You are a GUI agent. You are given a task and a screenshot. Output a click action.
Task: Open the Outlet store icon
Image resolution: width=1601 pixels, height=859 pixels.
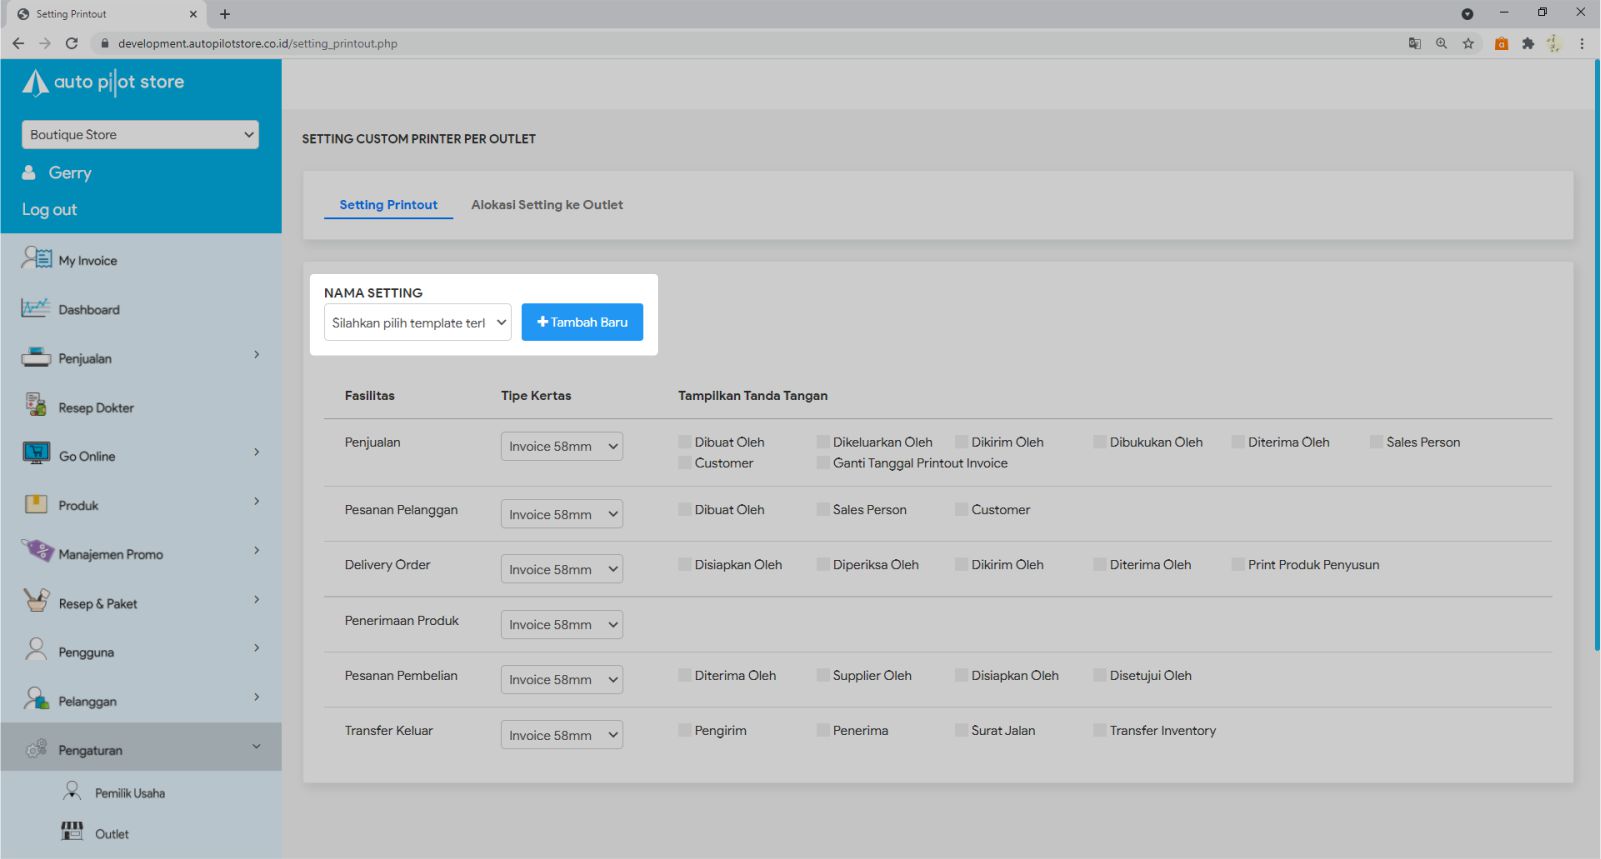pos(72,832)
